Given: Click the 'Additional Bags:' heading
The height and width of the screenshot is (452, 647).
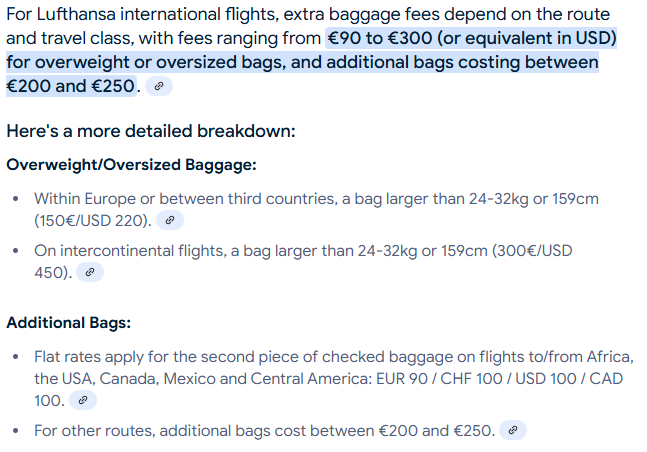Looking at the screenshot, I should click(68, 323).
